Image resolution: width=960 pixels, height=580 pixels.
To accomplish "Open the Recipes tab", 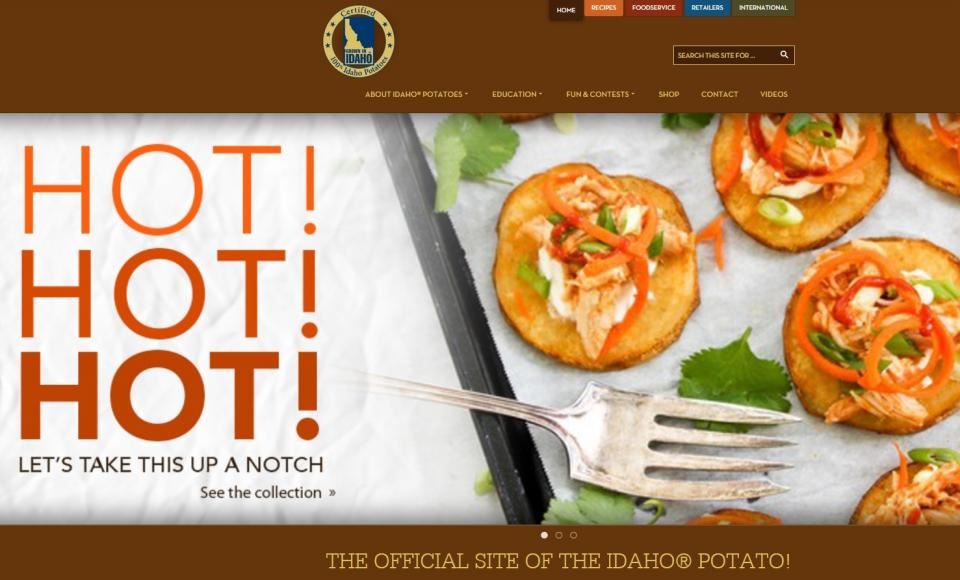I will pyautogui.click(x=603, y=8).
